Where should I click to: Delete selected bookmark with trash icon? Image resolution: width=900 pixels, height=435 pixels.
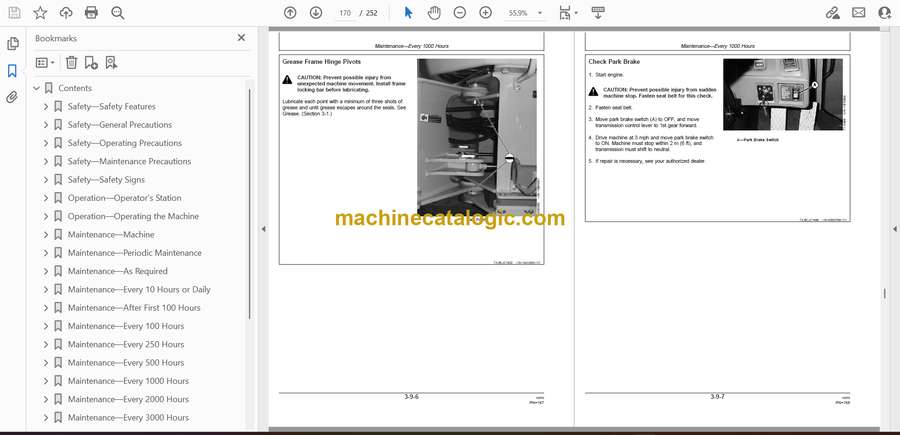pyautogui.click(x=71, y=63)
